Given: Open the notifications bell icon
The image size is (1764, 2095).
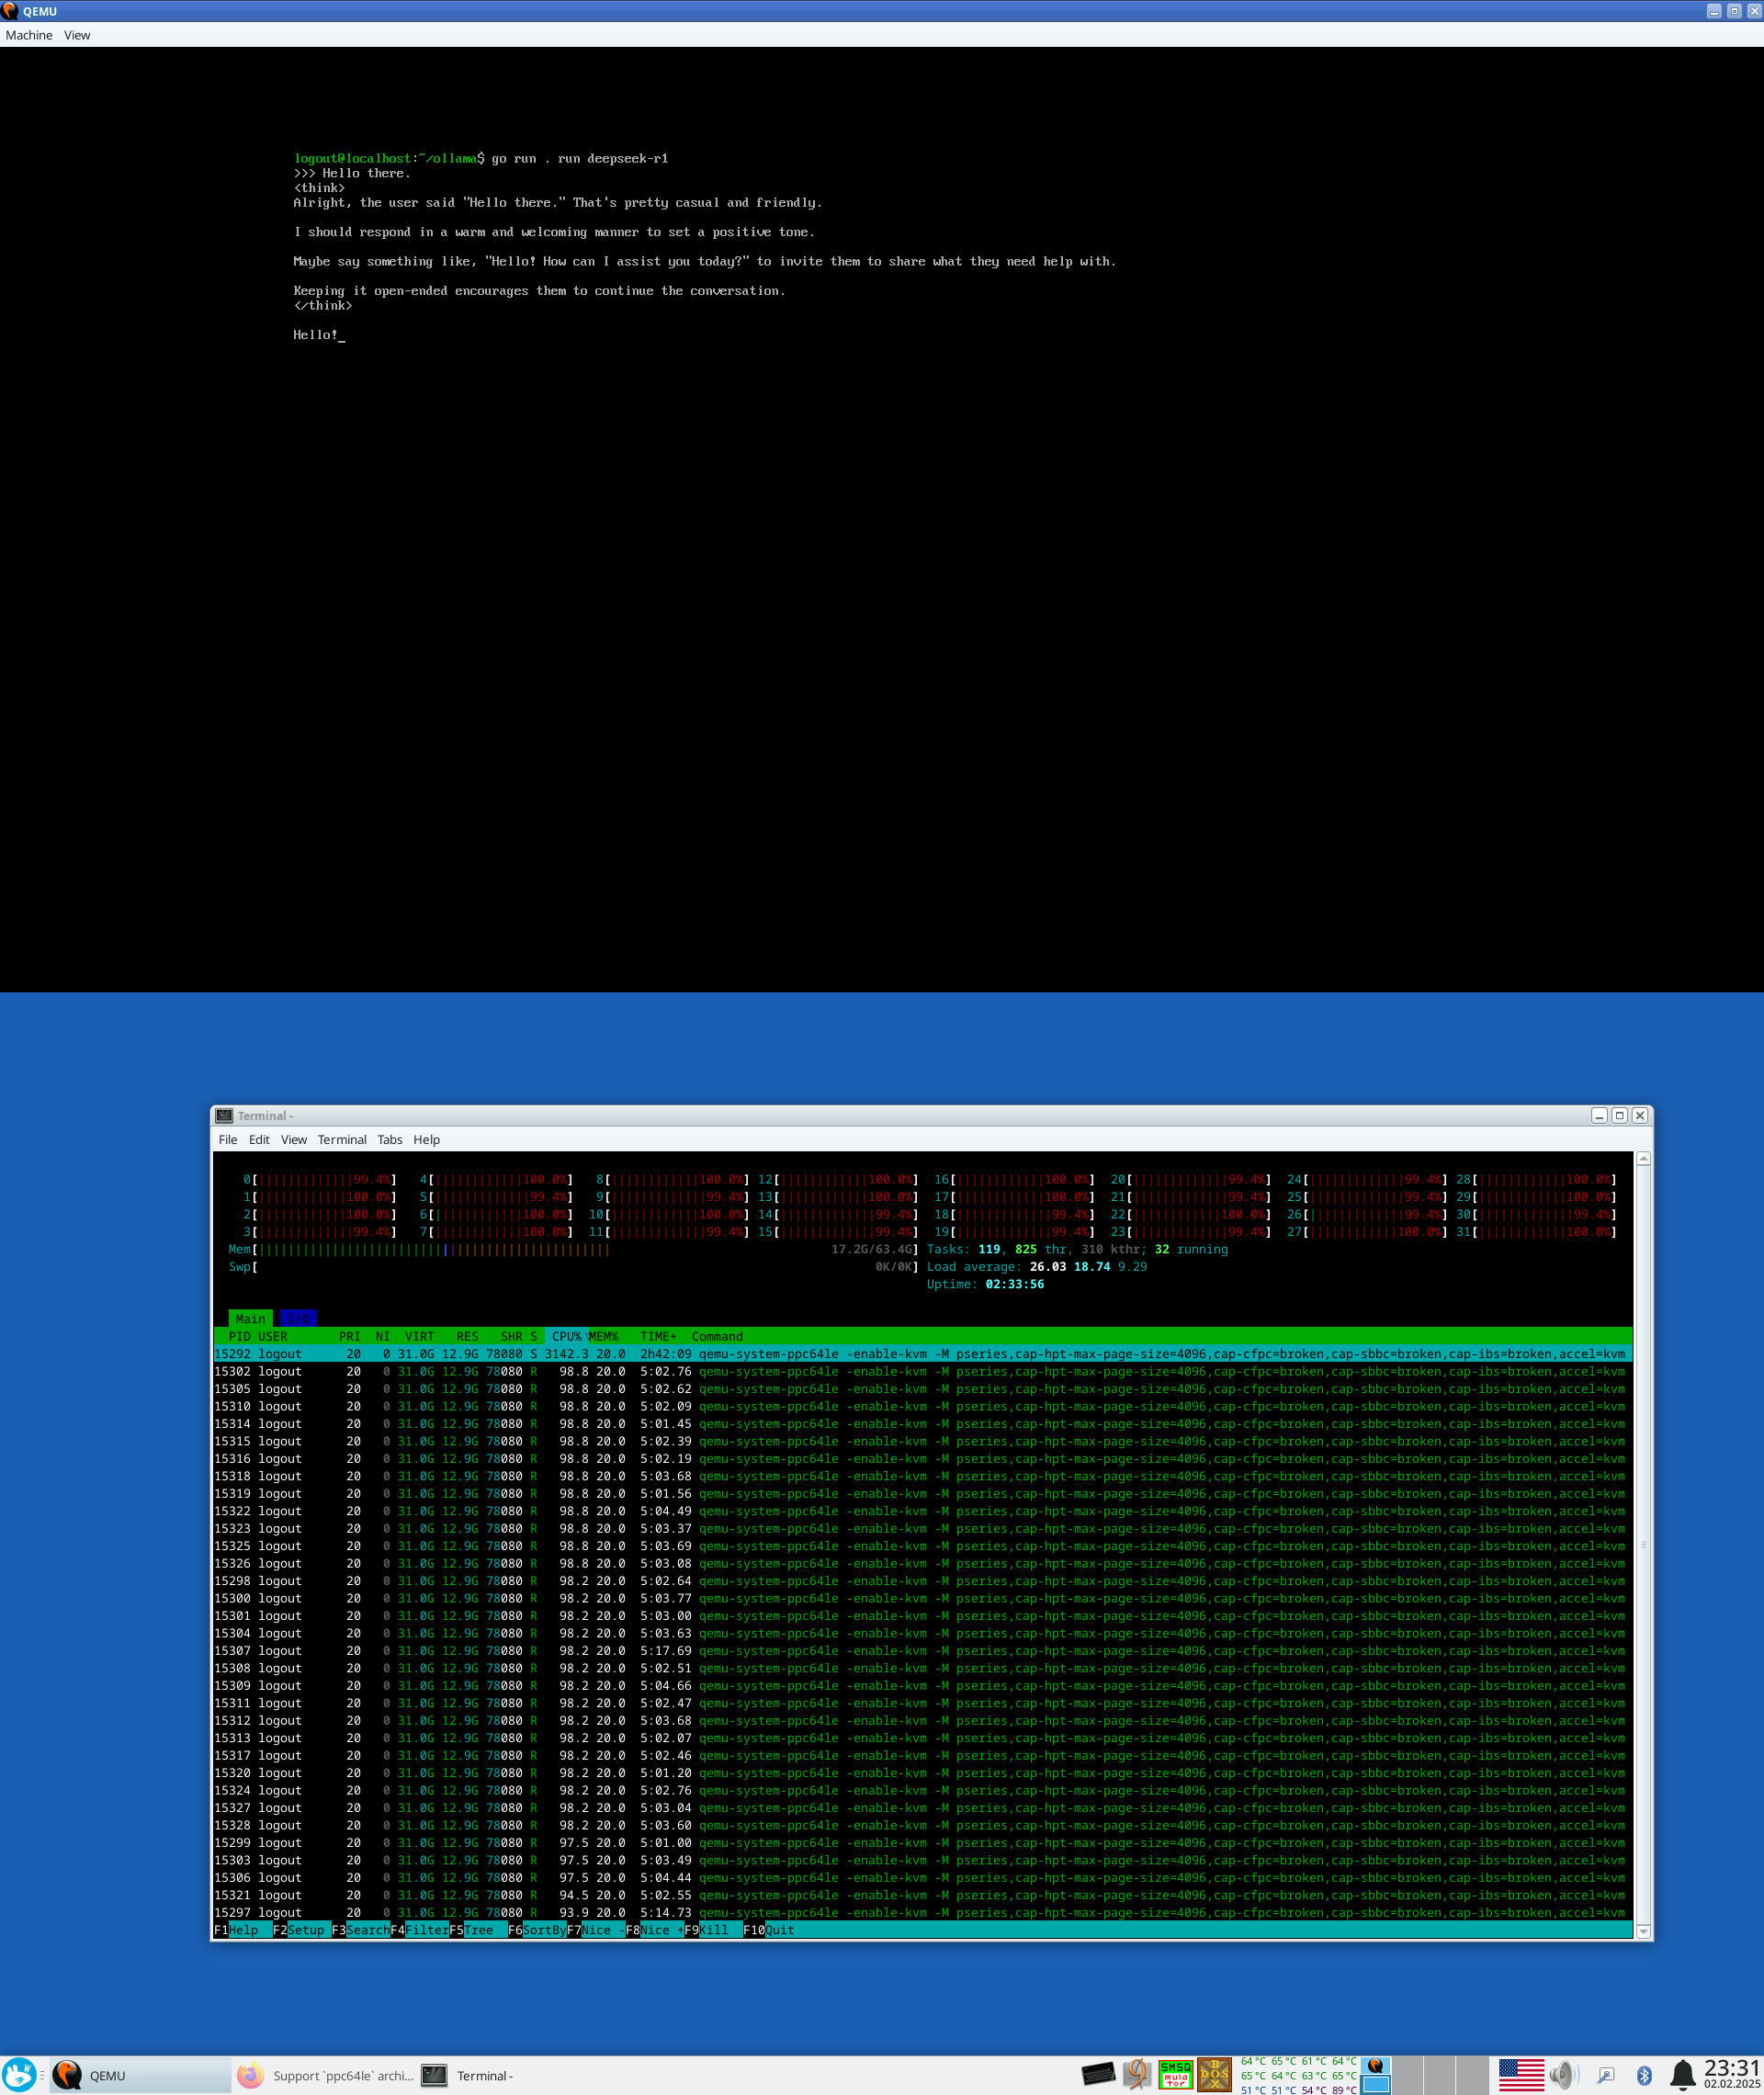Looking at the screenshot, I should click(1683, 2075).
